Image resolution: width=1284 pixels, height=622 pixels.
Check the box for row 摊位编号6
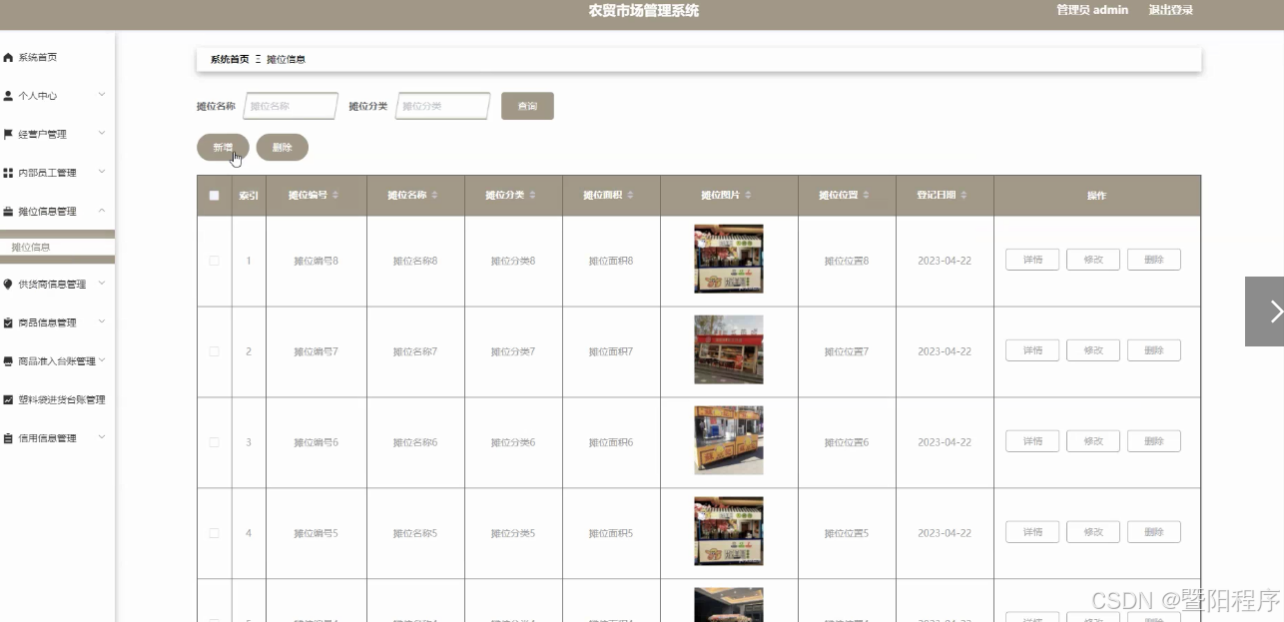click(214, 442)
